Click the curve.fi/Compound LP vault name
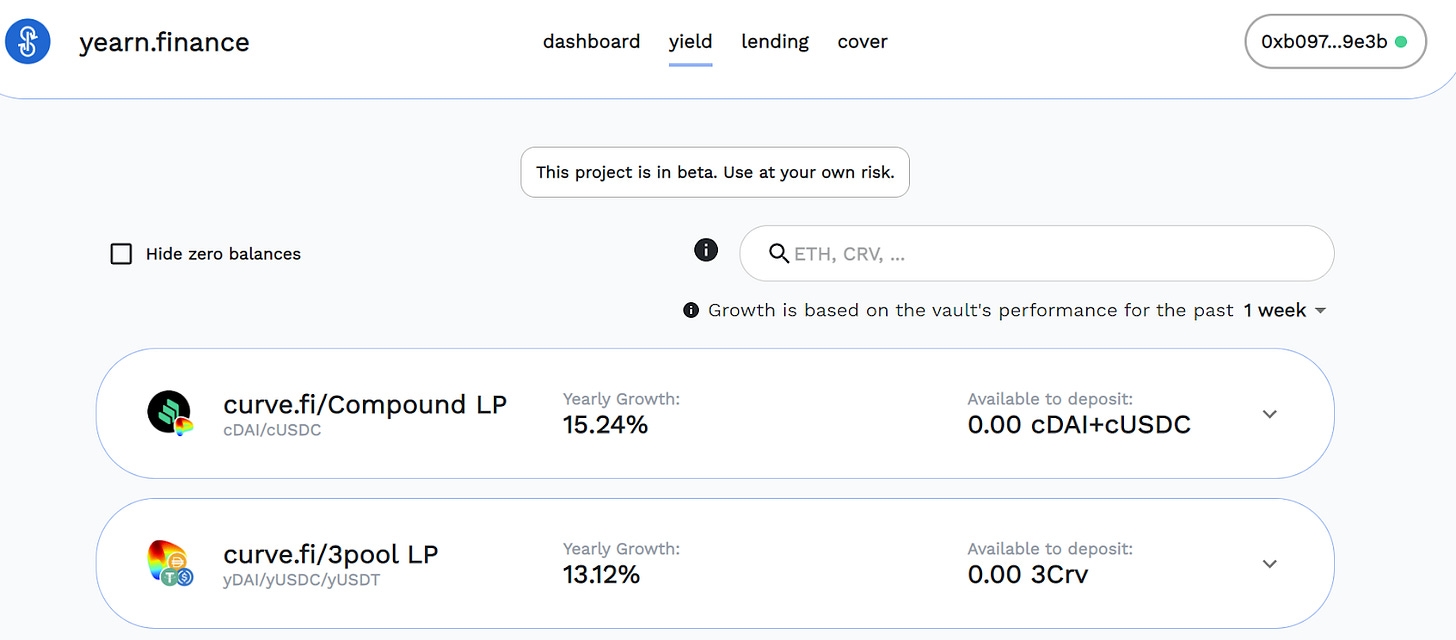Viewport: 1456px width, 640px height. 365,405
